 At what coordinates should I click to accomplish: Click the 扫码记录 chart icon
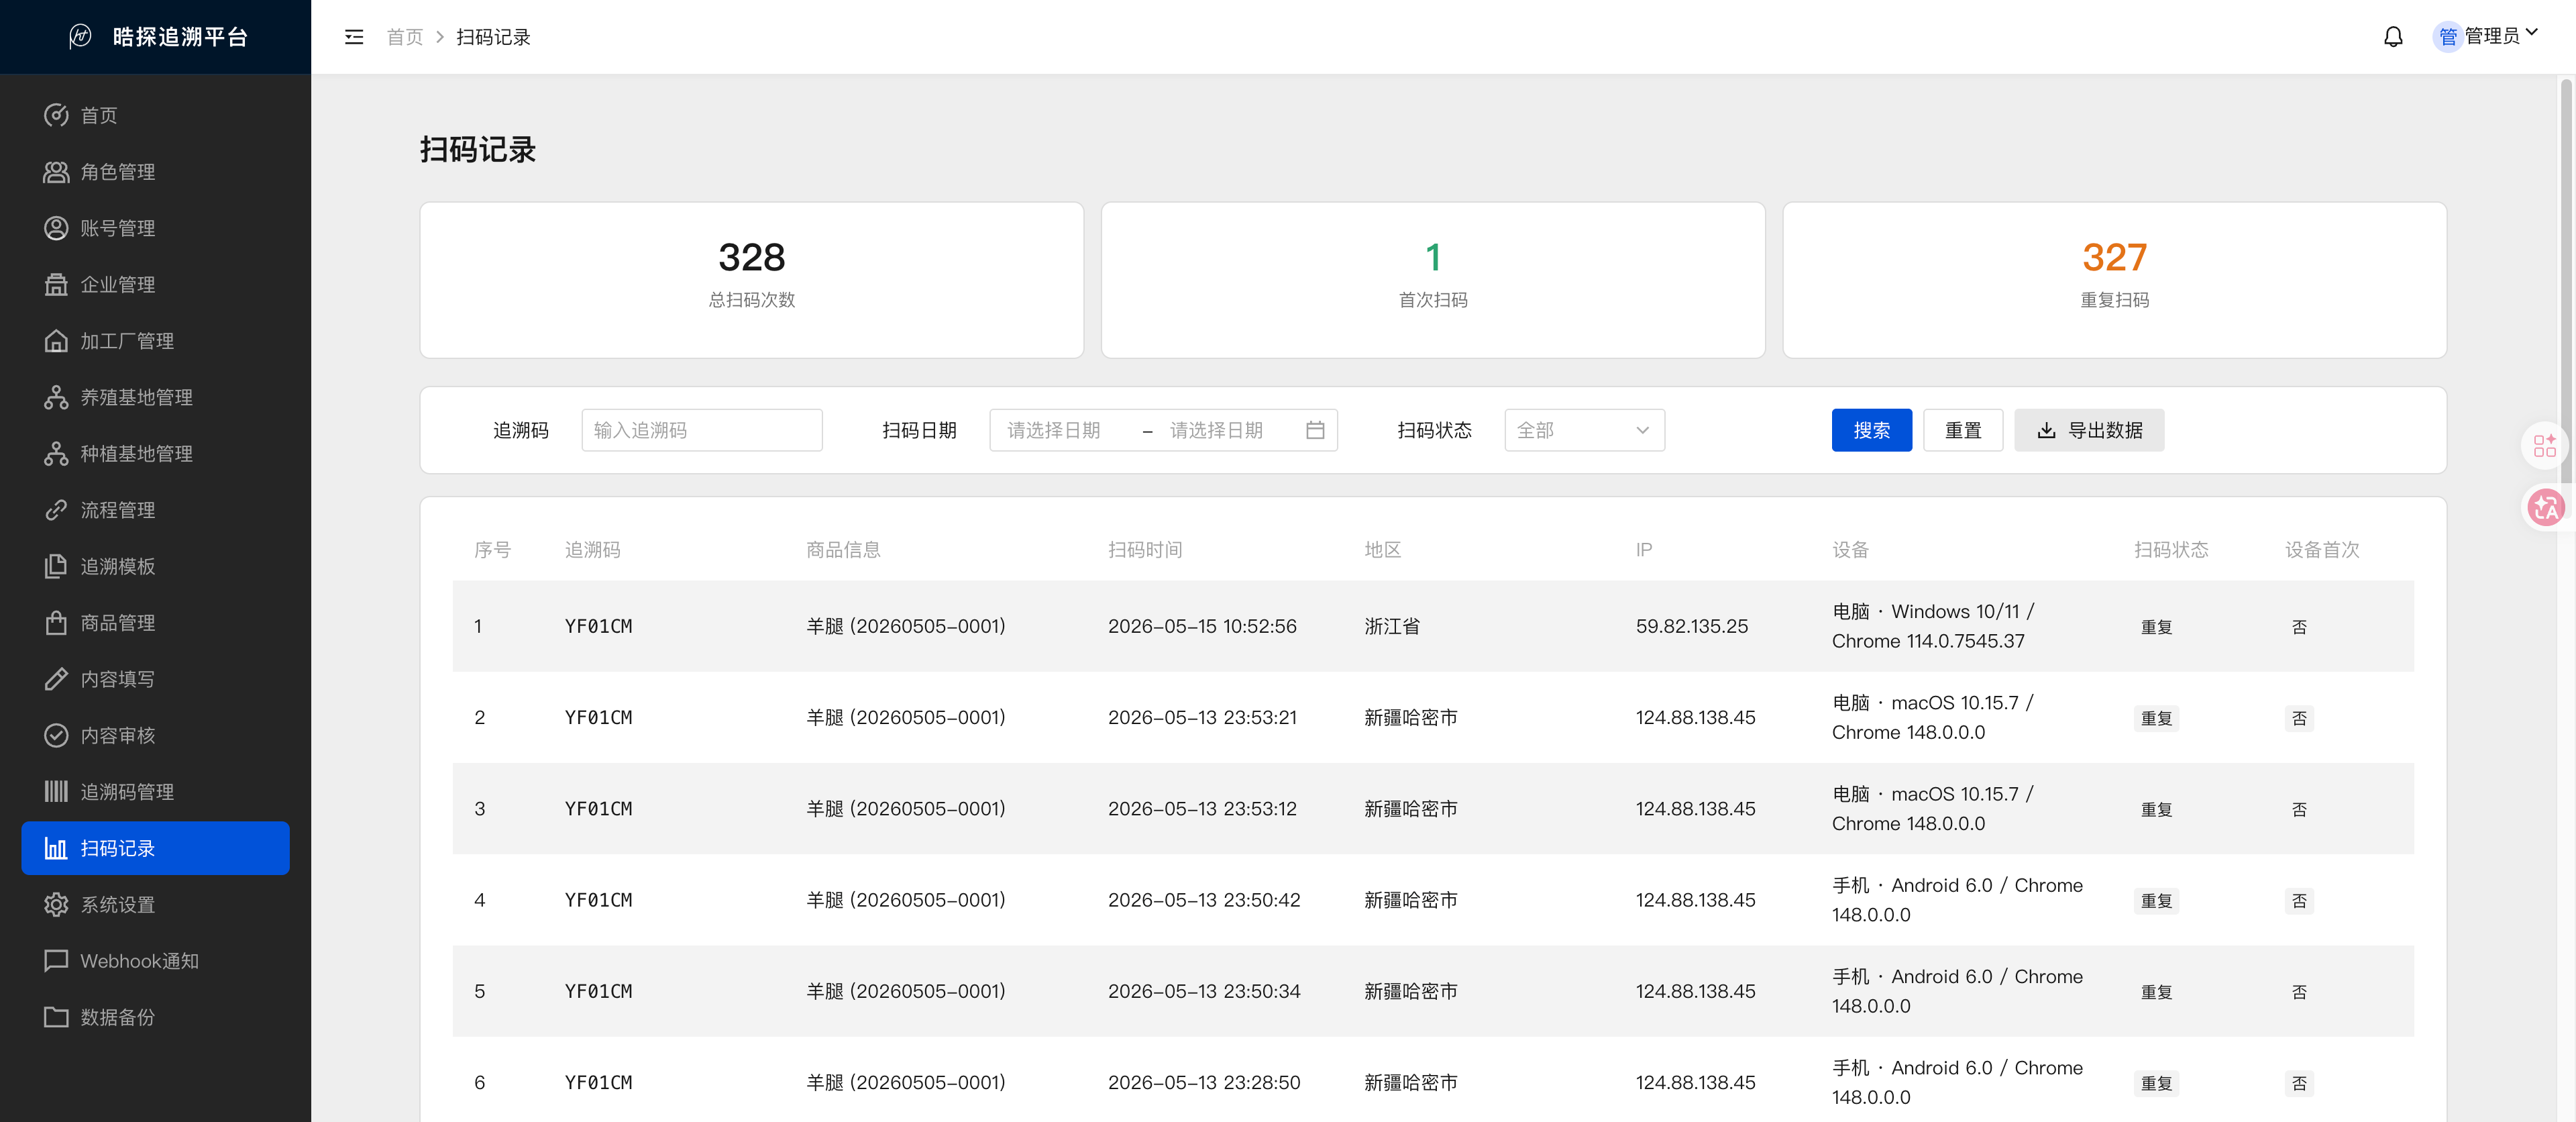pyautogui.click(x=56, y=848)
